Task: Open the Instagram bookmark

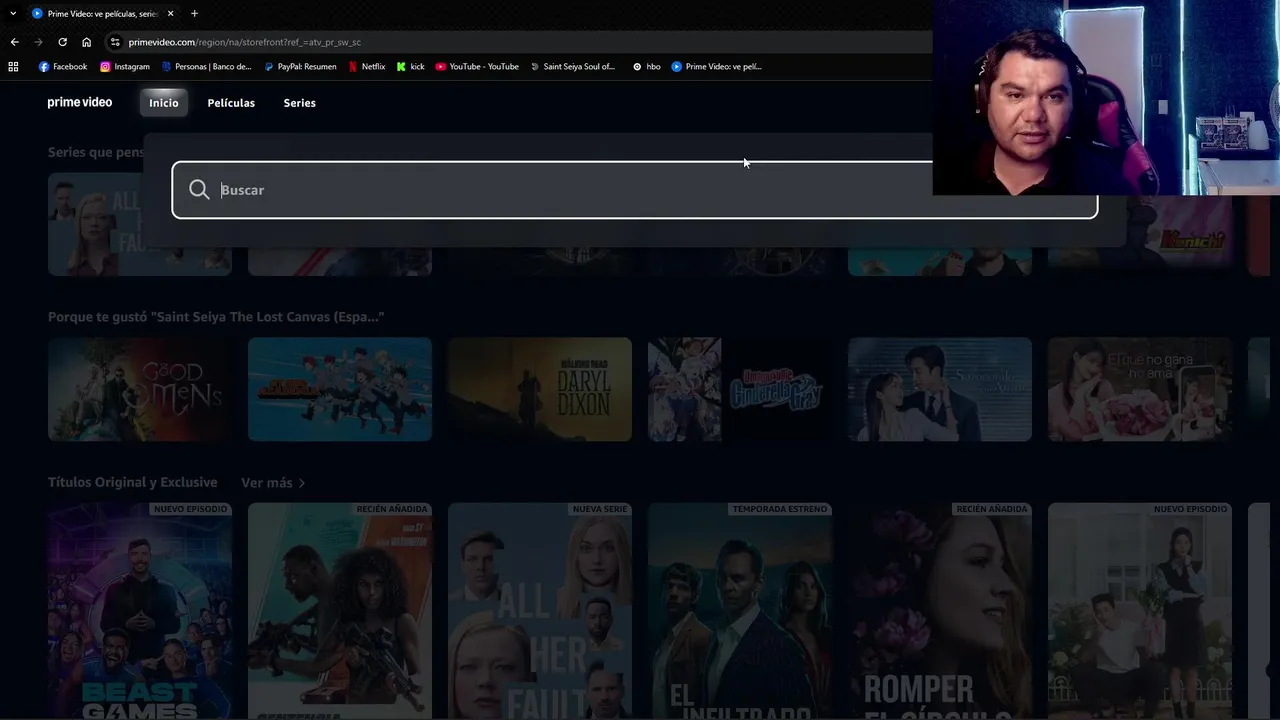Action: (125, 67)
